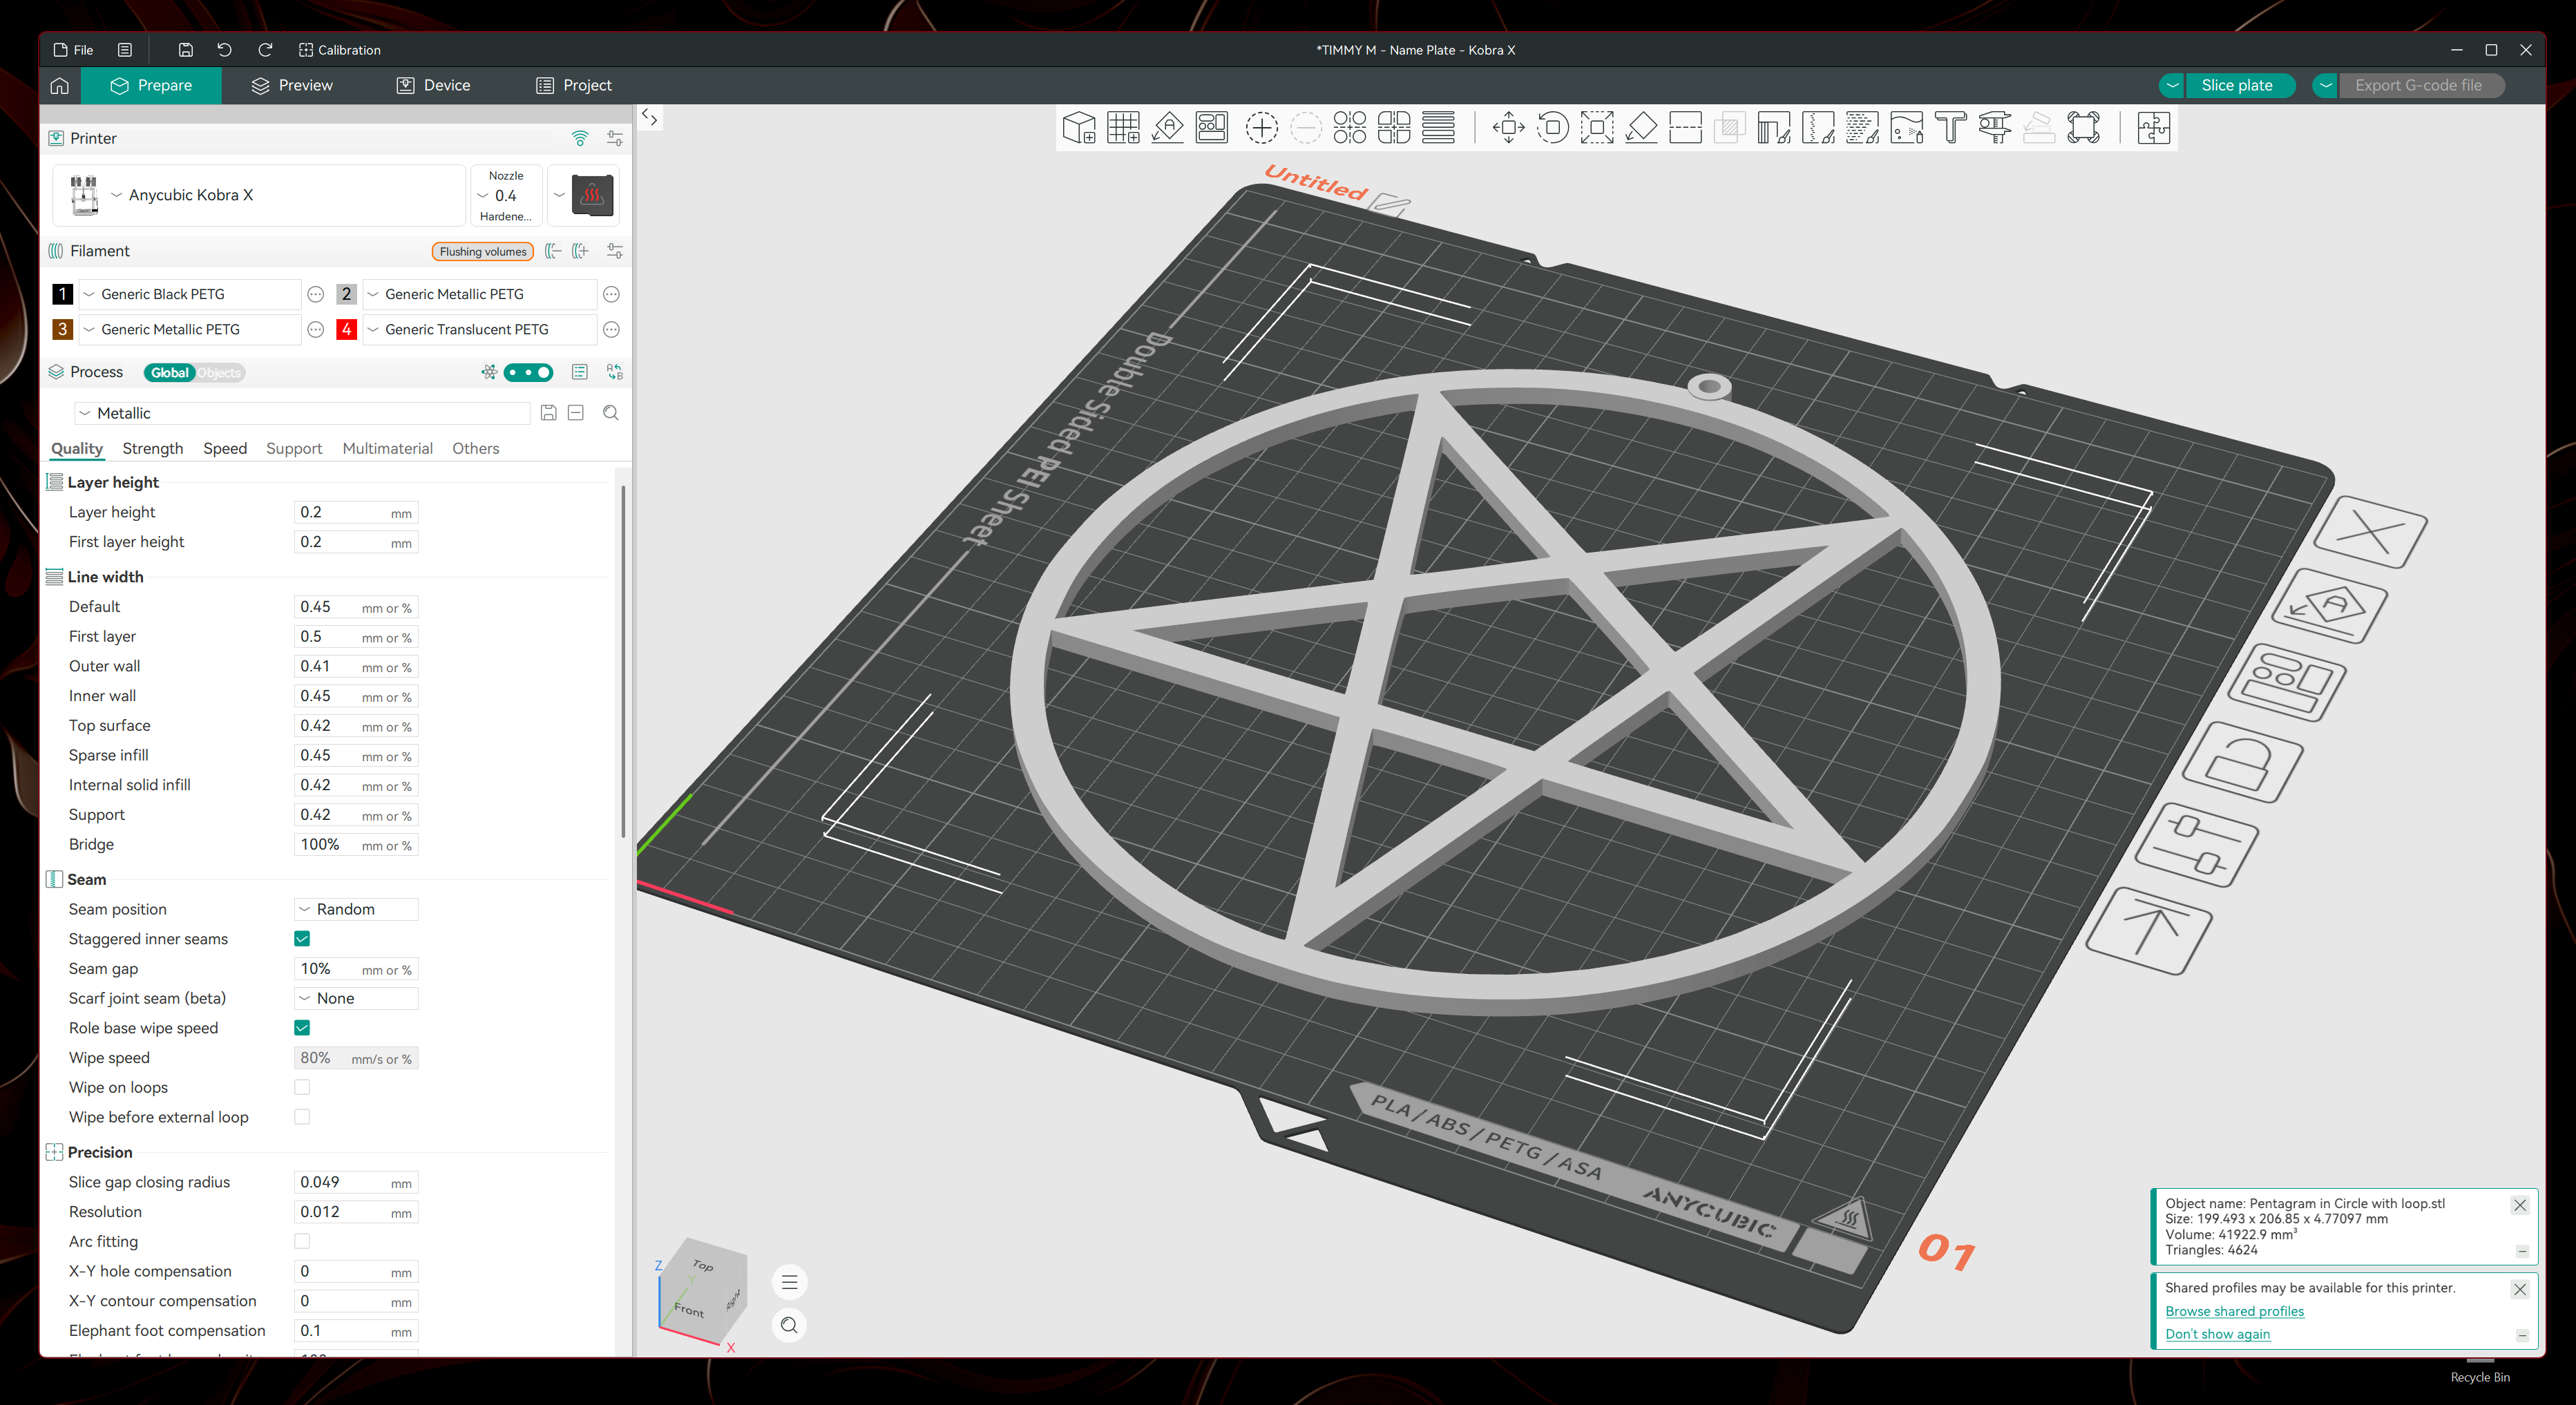Open the Anycubic Kobra X printer dropdown
The height and width of the screenshot is (1405, 2576).
pyautogui.click(x=260, y=195)
